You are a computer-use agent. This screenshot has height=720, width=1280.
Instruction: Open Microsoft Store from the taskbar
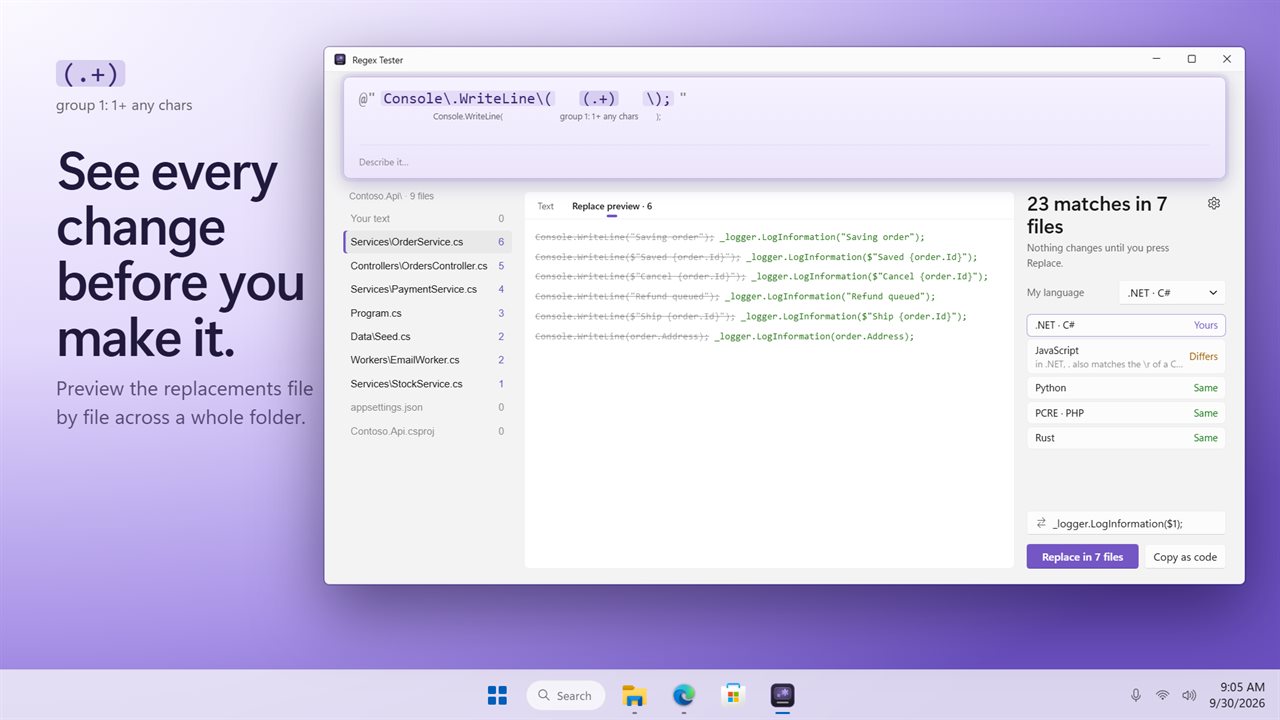coord(733,695)
